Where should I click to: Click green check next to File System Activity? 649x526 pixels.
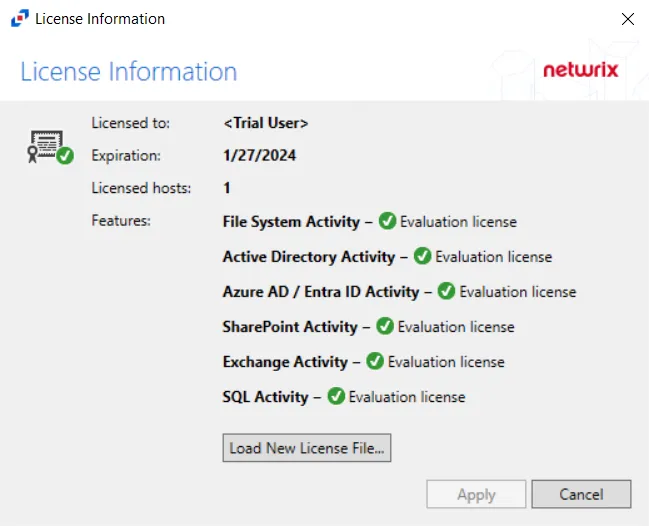[387, 221]
